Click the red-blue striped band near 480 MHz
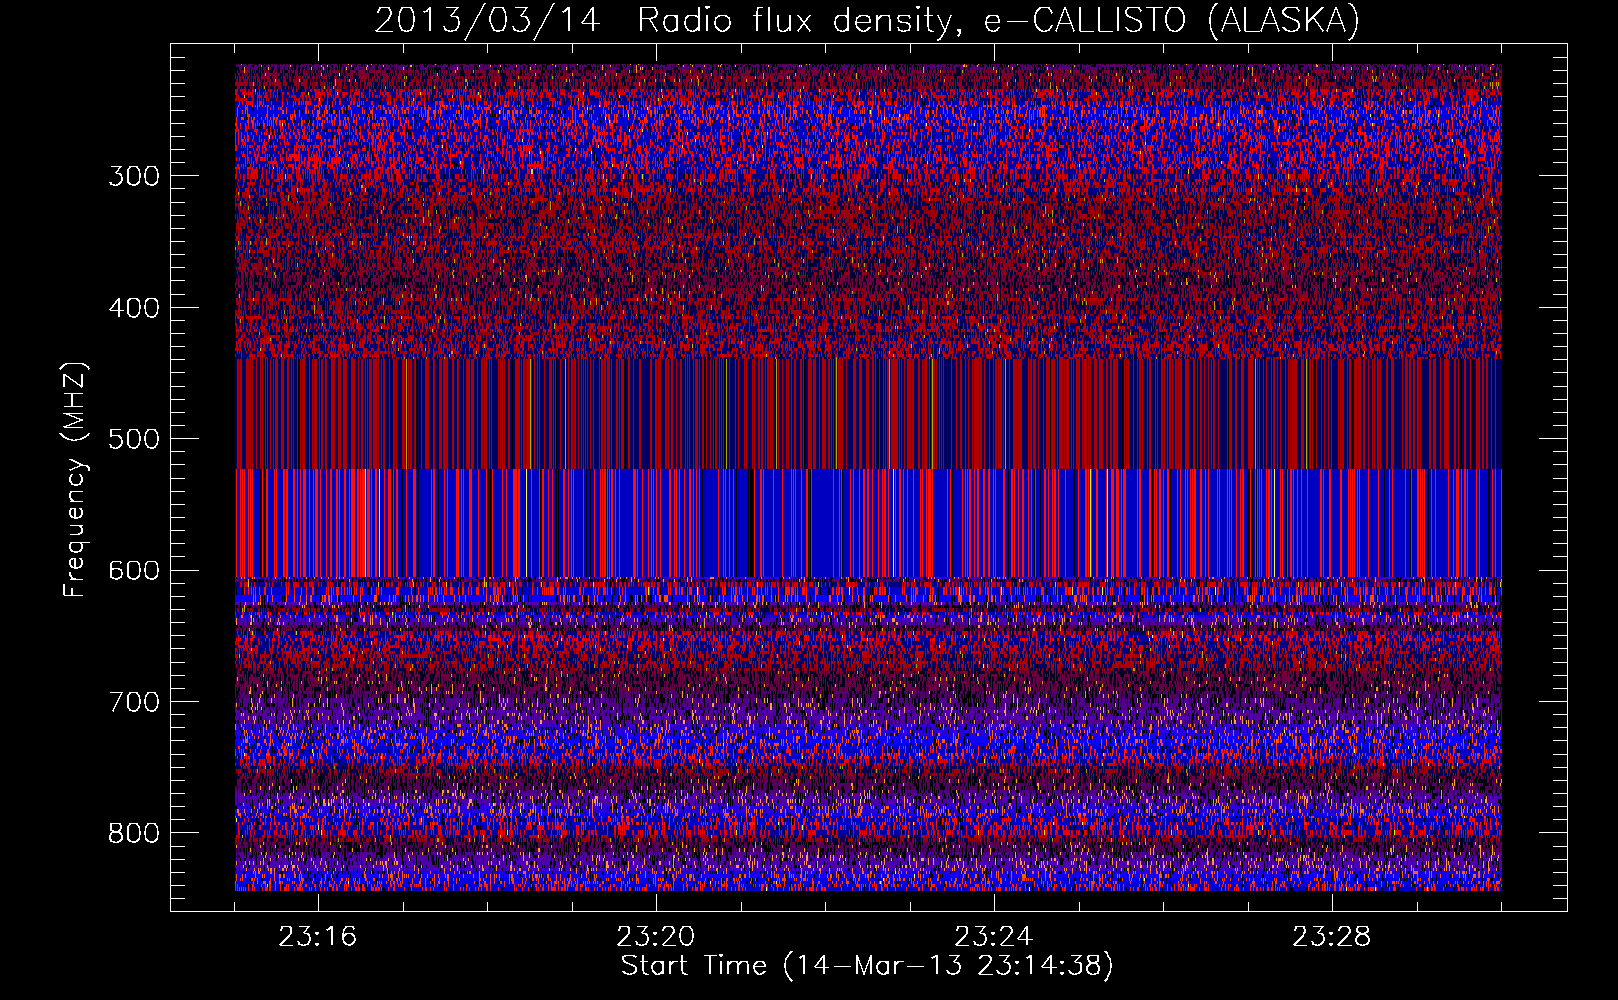Screen dimensions: 1618x1000 [x=868, y=413]
